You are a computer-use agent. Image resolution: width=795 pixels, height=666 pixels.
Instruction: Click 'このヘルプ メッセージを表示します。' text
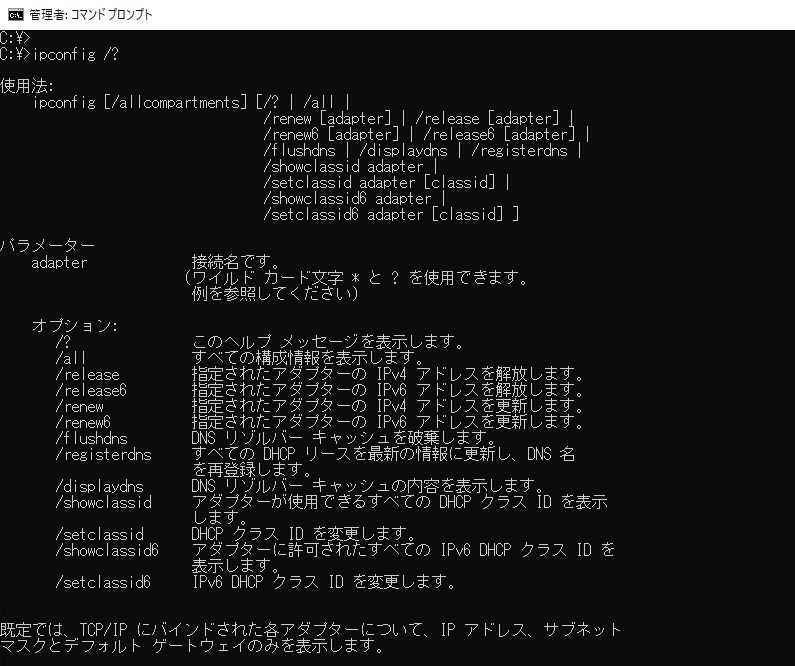click(x=328, y=342)
